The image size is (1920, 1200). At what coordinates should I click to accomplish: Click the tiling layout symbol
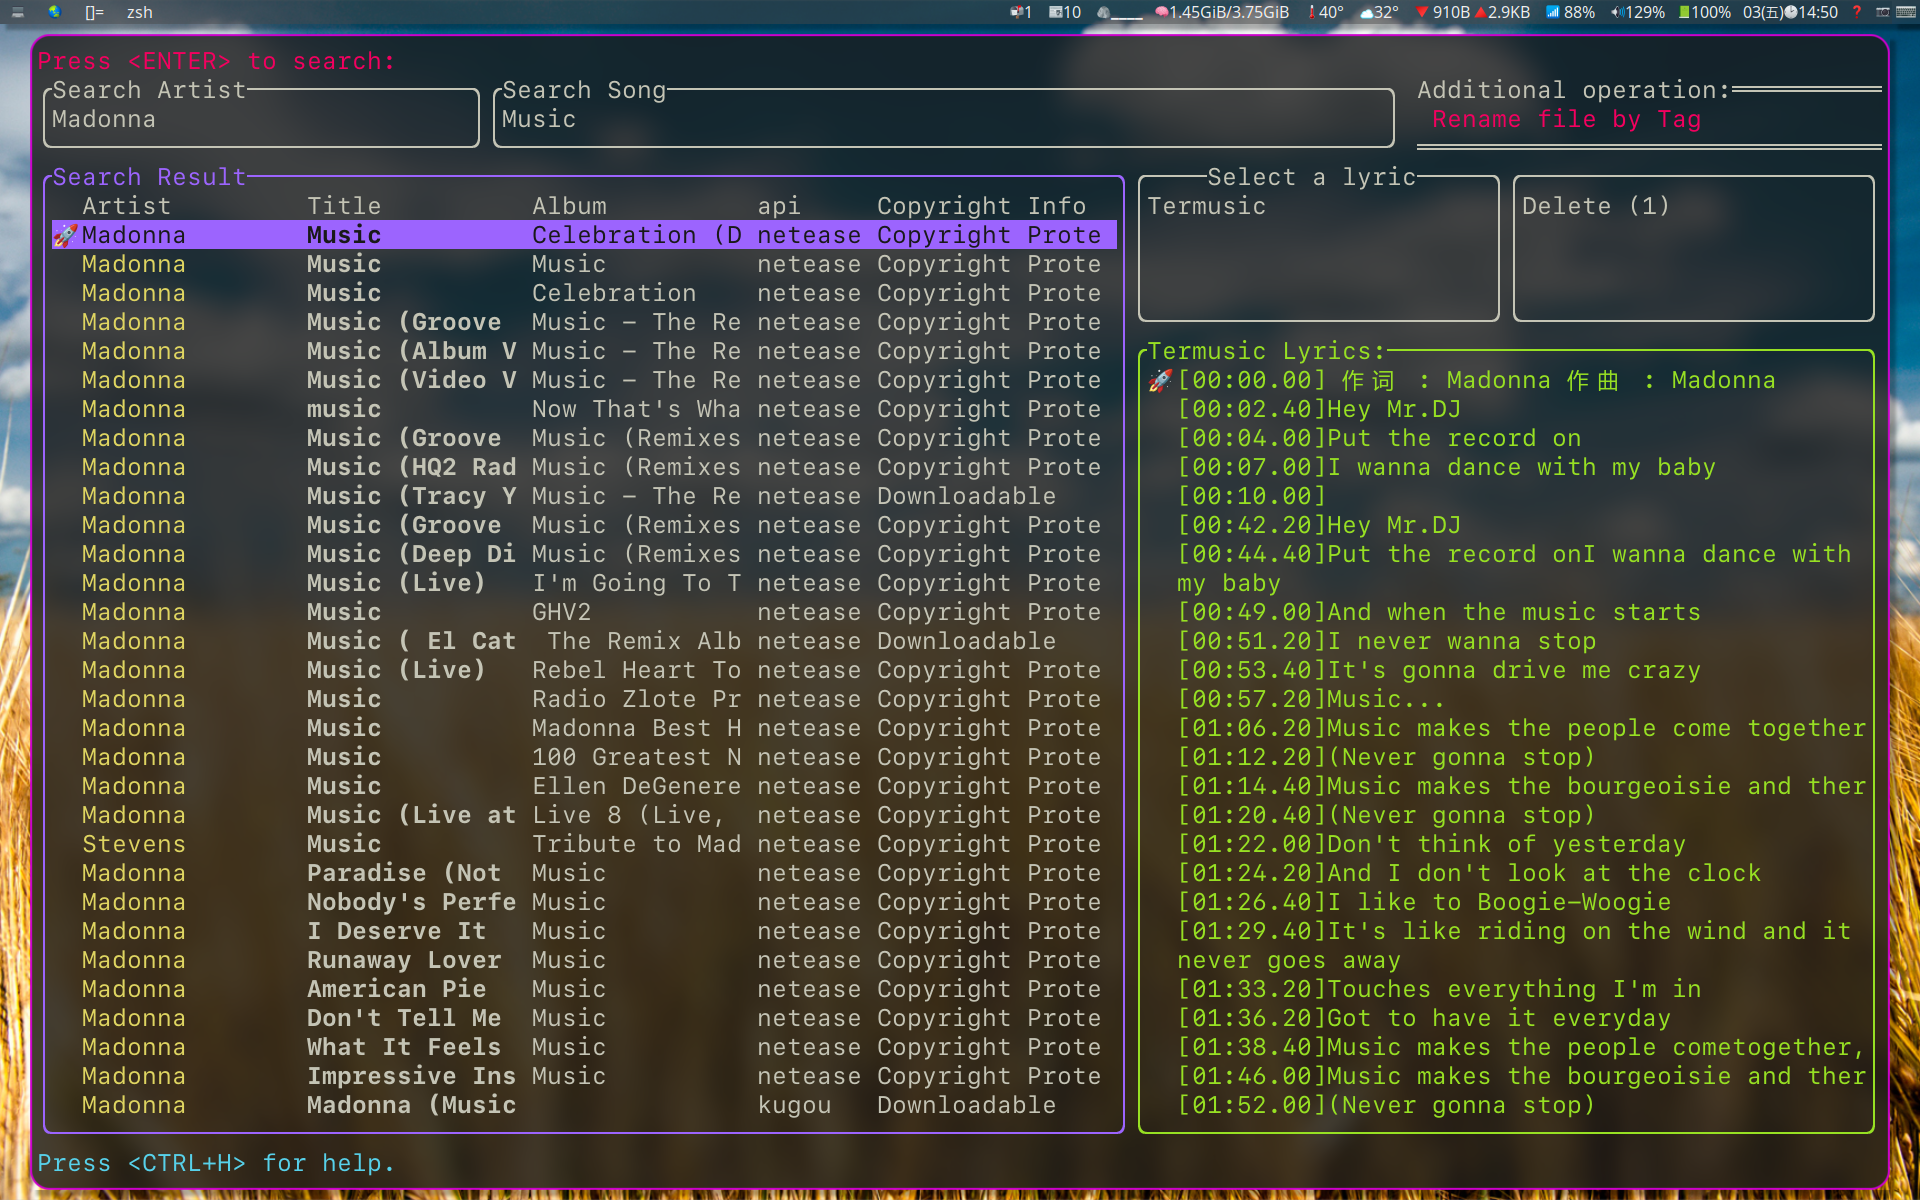94,12
